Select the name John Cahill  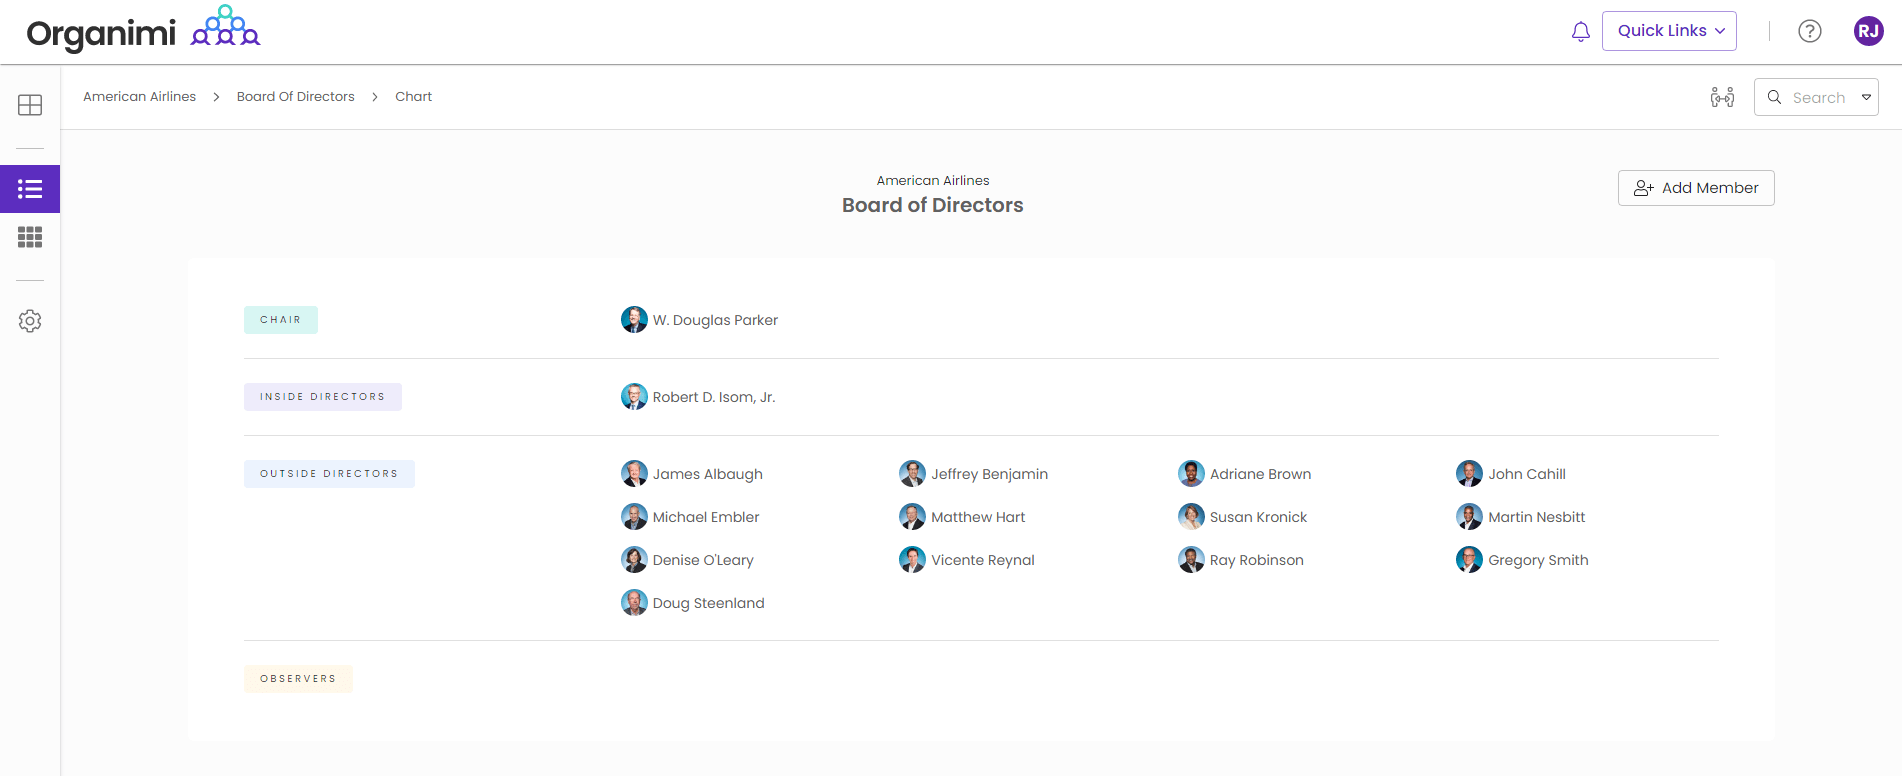click(x=1527, y=474)
